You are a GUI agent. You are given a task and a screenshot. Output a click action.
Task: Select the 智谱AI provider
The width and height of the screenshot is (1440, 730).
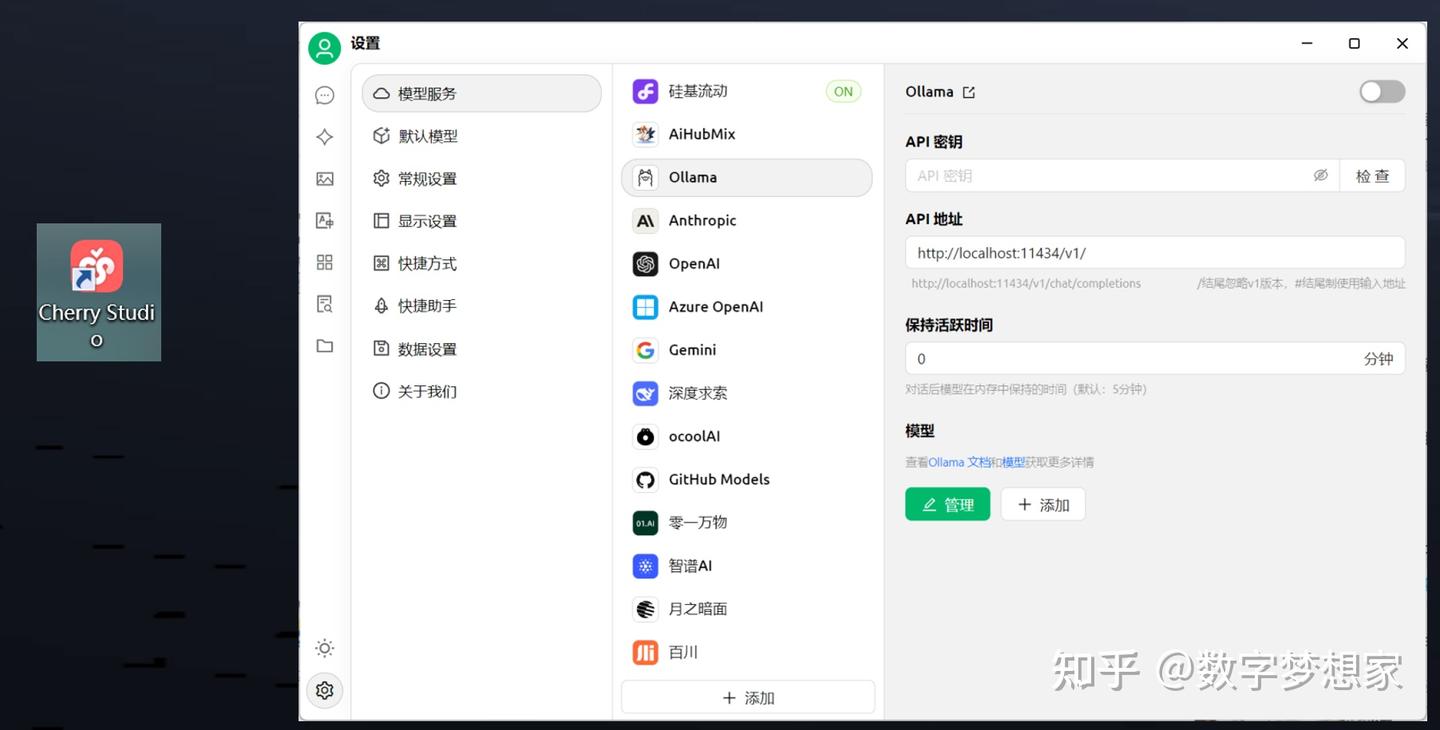[746, 565]
